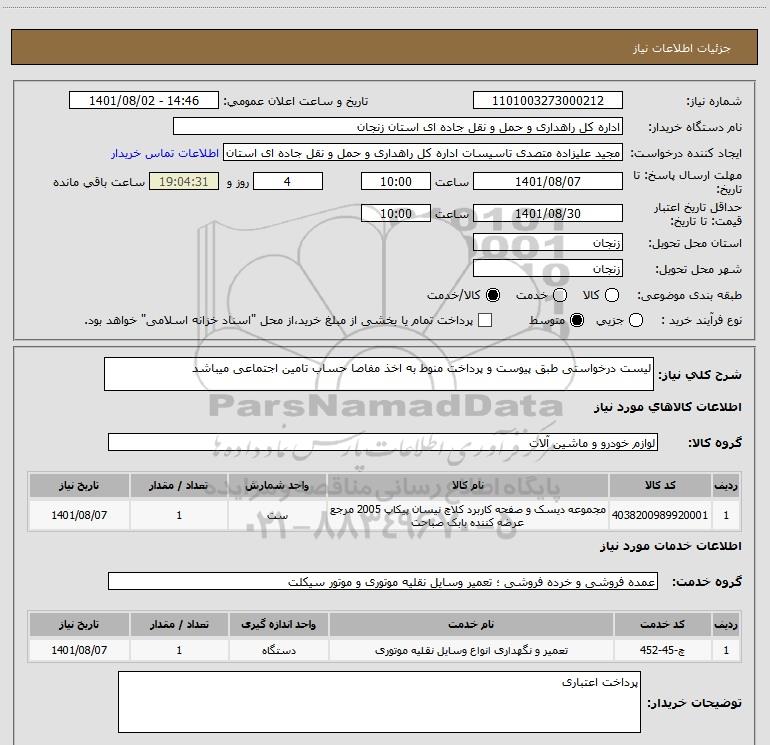The width and height of the screenshot is (770, 745).
Task: Click the گروه خدمت field عمده فروشی
Action: pyautogui.click(x=383, y=581)
